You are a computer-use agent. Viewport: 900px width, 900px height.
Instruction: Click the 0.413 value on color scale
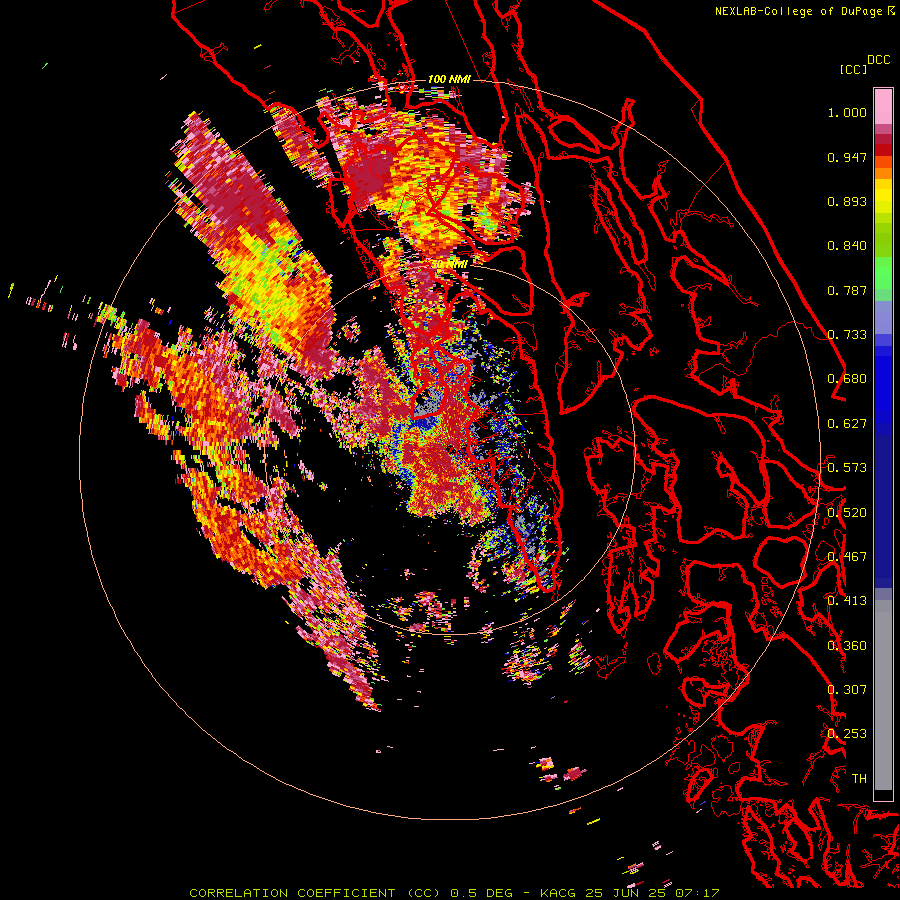[x=847, y=601]
